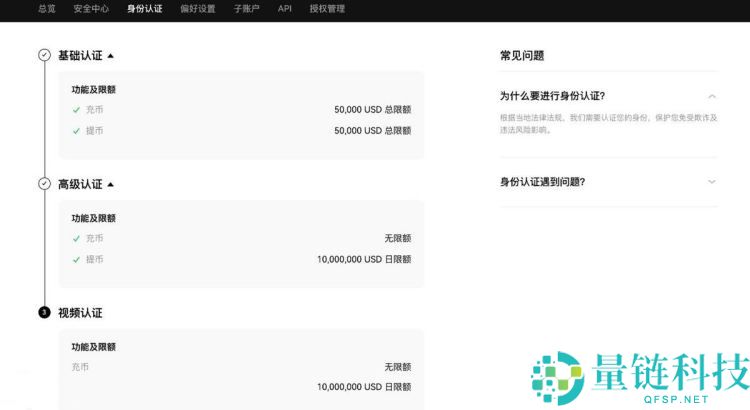Click 无限额 value in 高级认证 card
Screen dimensions: 750x410
tap(398, 238)
